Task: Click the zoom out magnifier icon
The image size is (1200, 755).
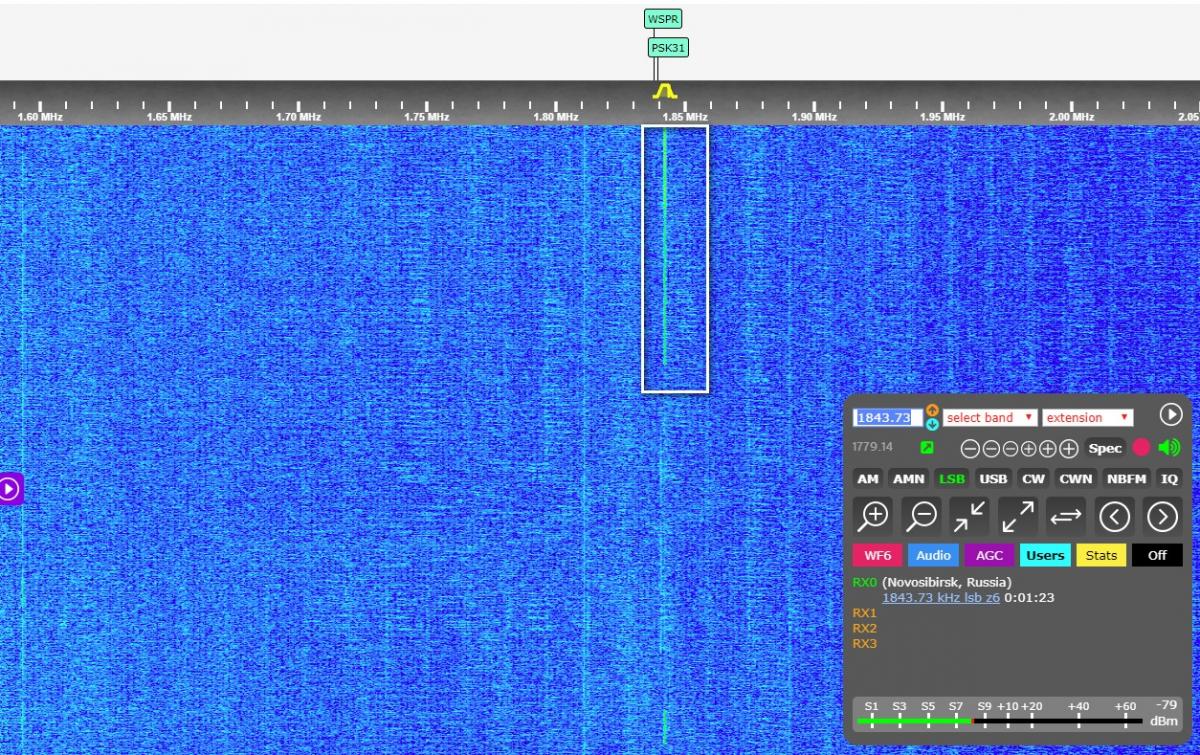Action: click(922, 516)
